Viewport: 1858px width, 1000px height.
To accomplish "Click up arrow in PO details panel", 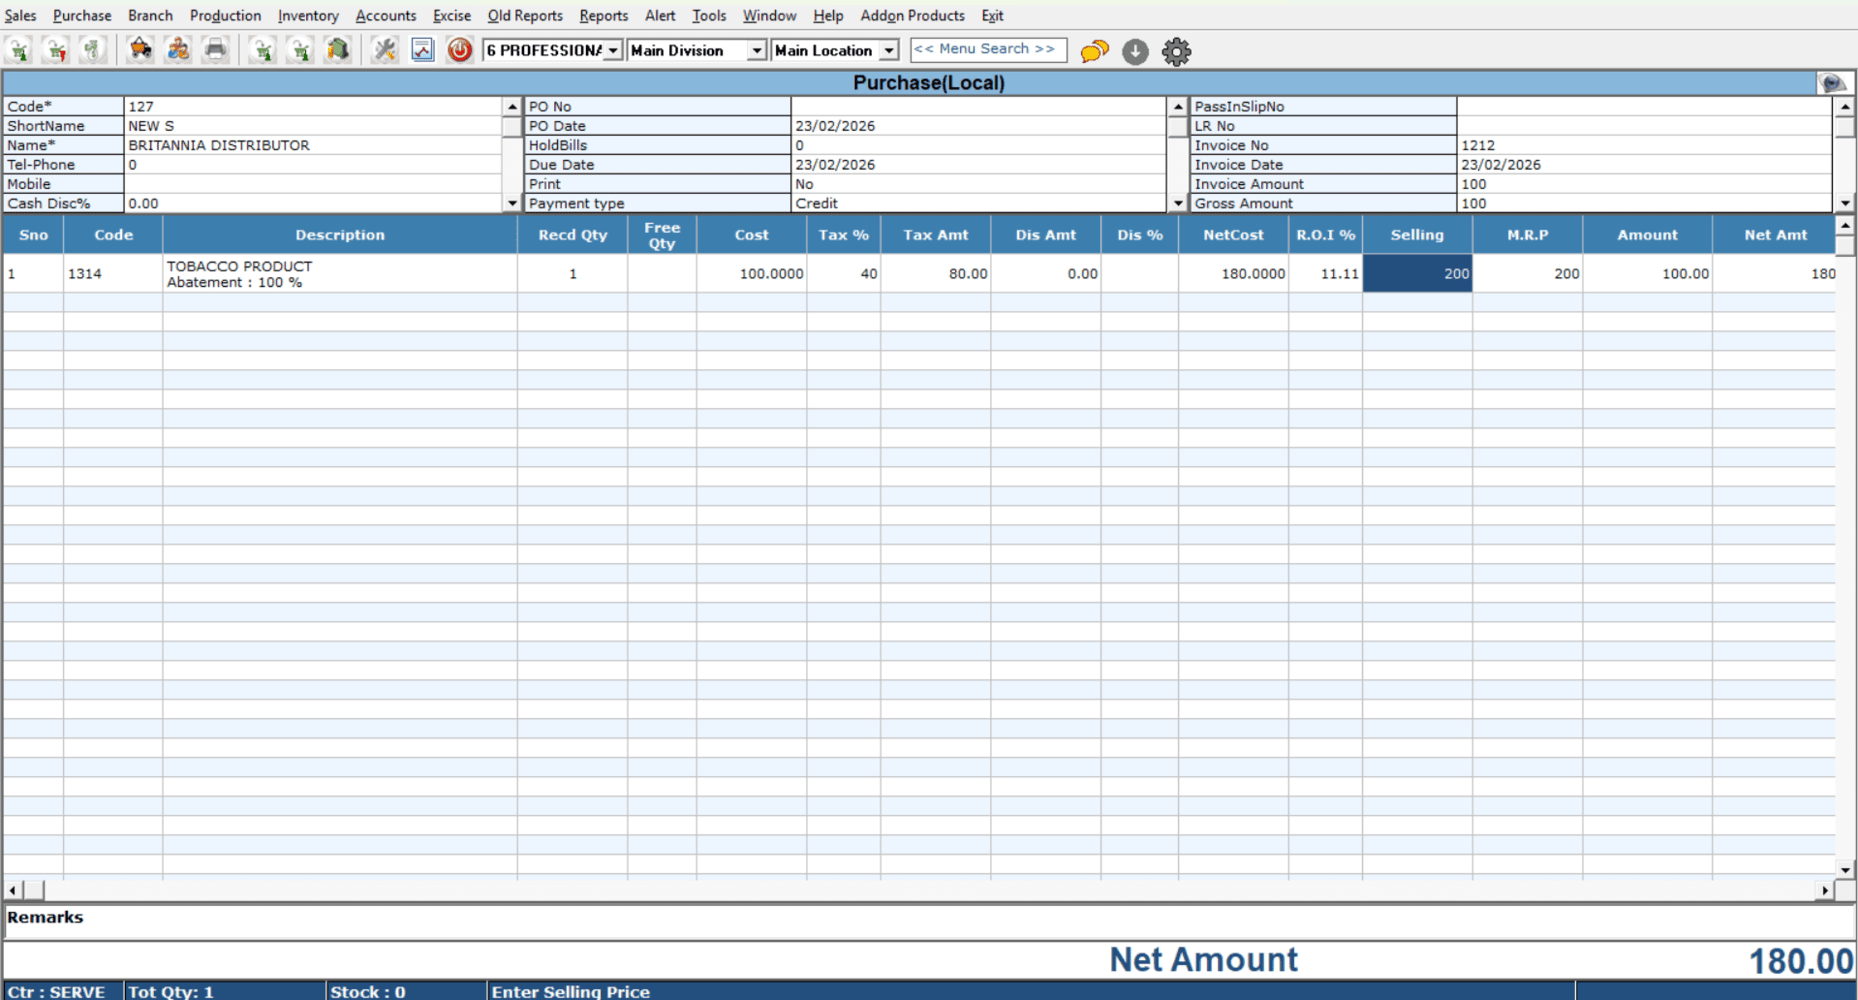I will tap(1178, 106).
